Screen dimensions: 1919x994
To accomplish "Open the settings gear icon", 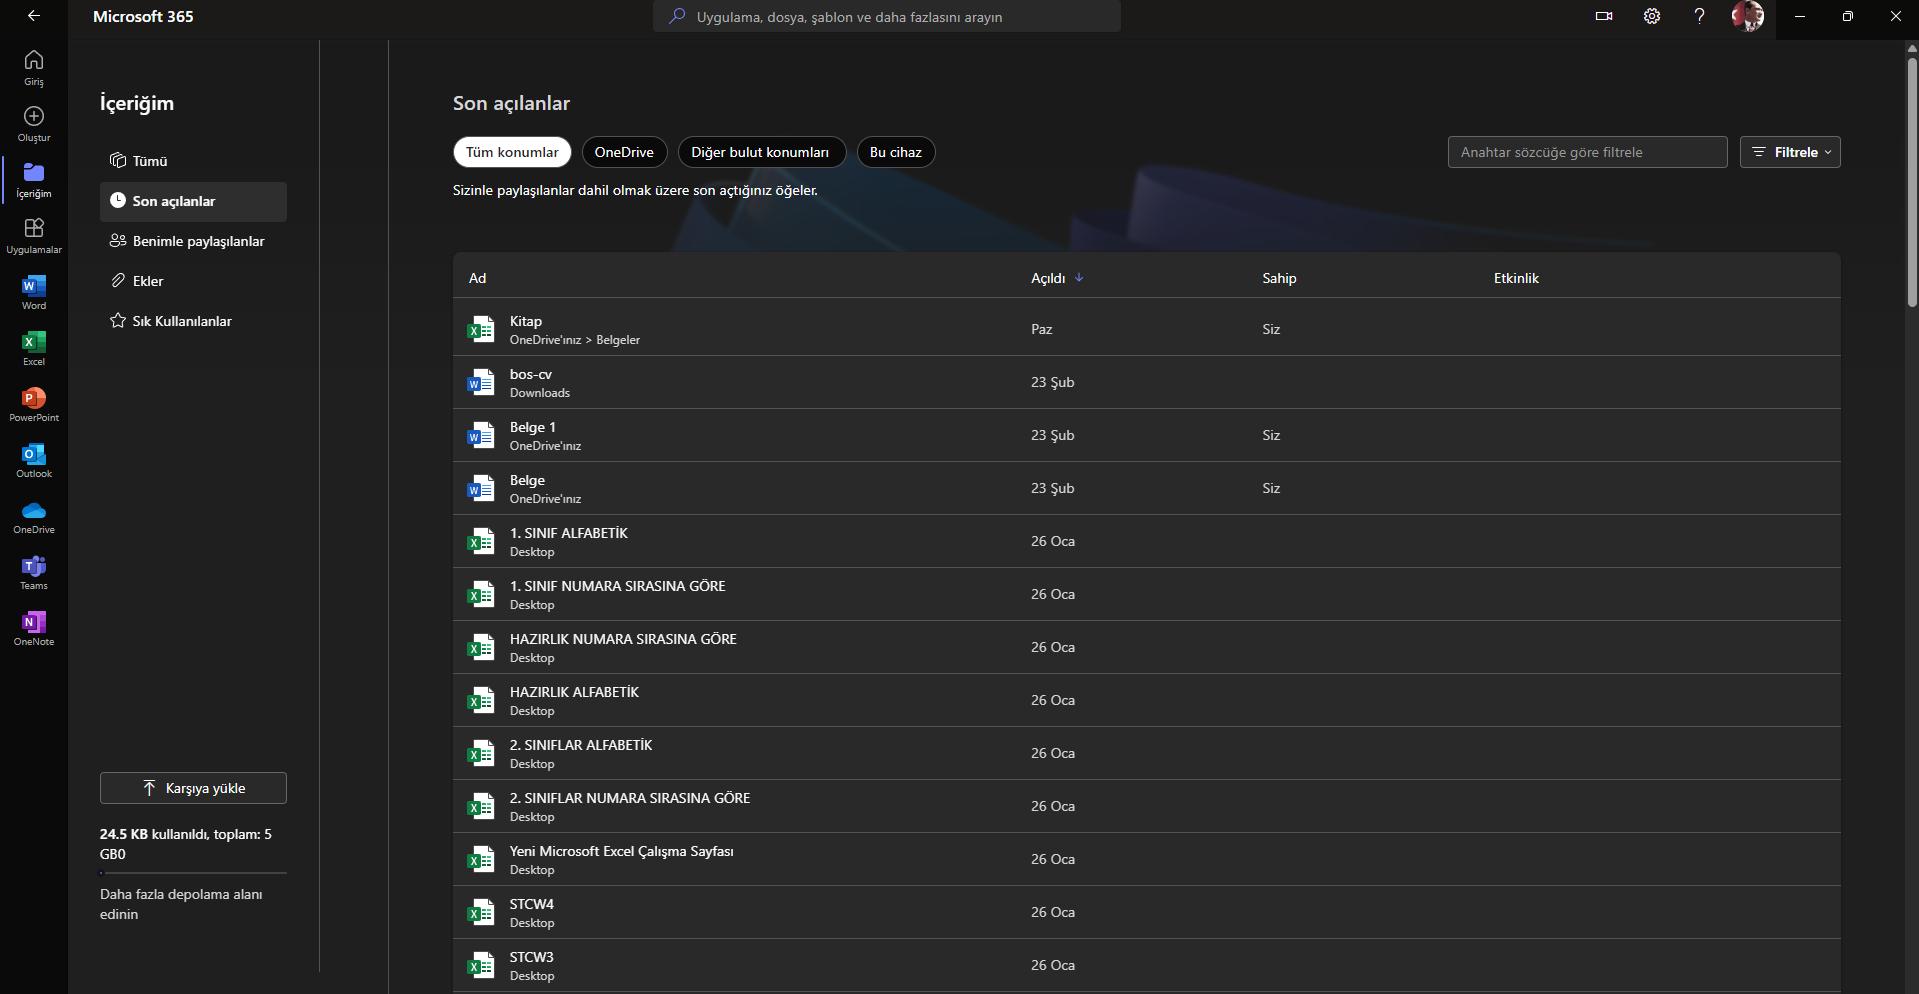I will point(1651,16).
